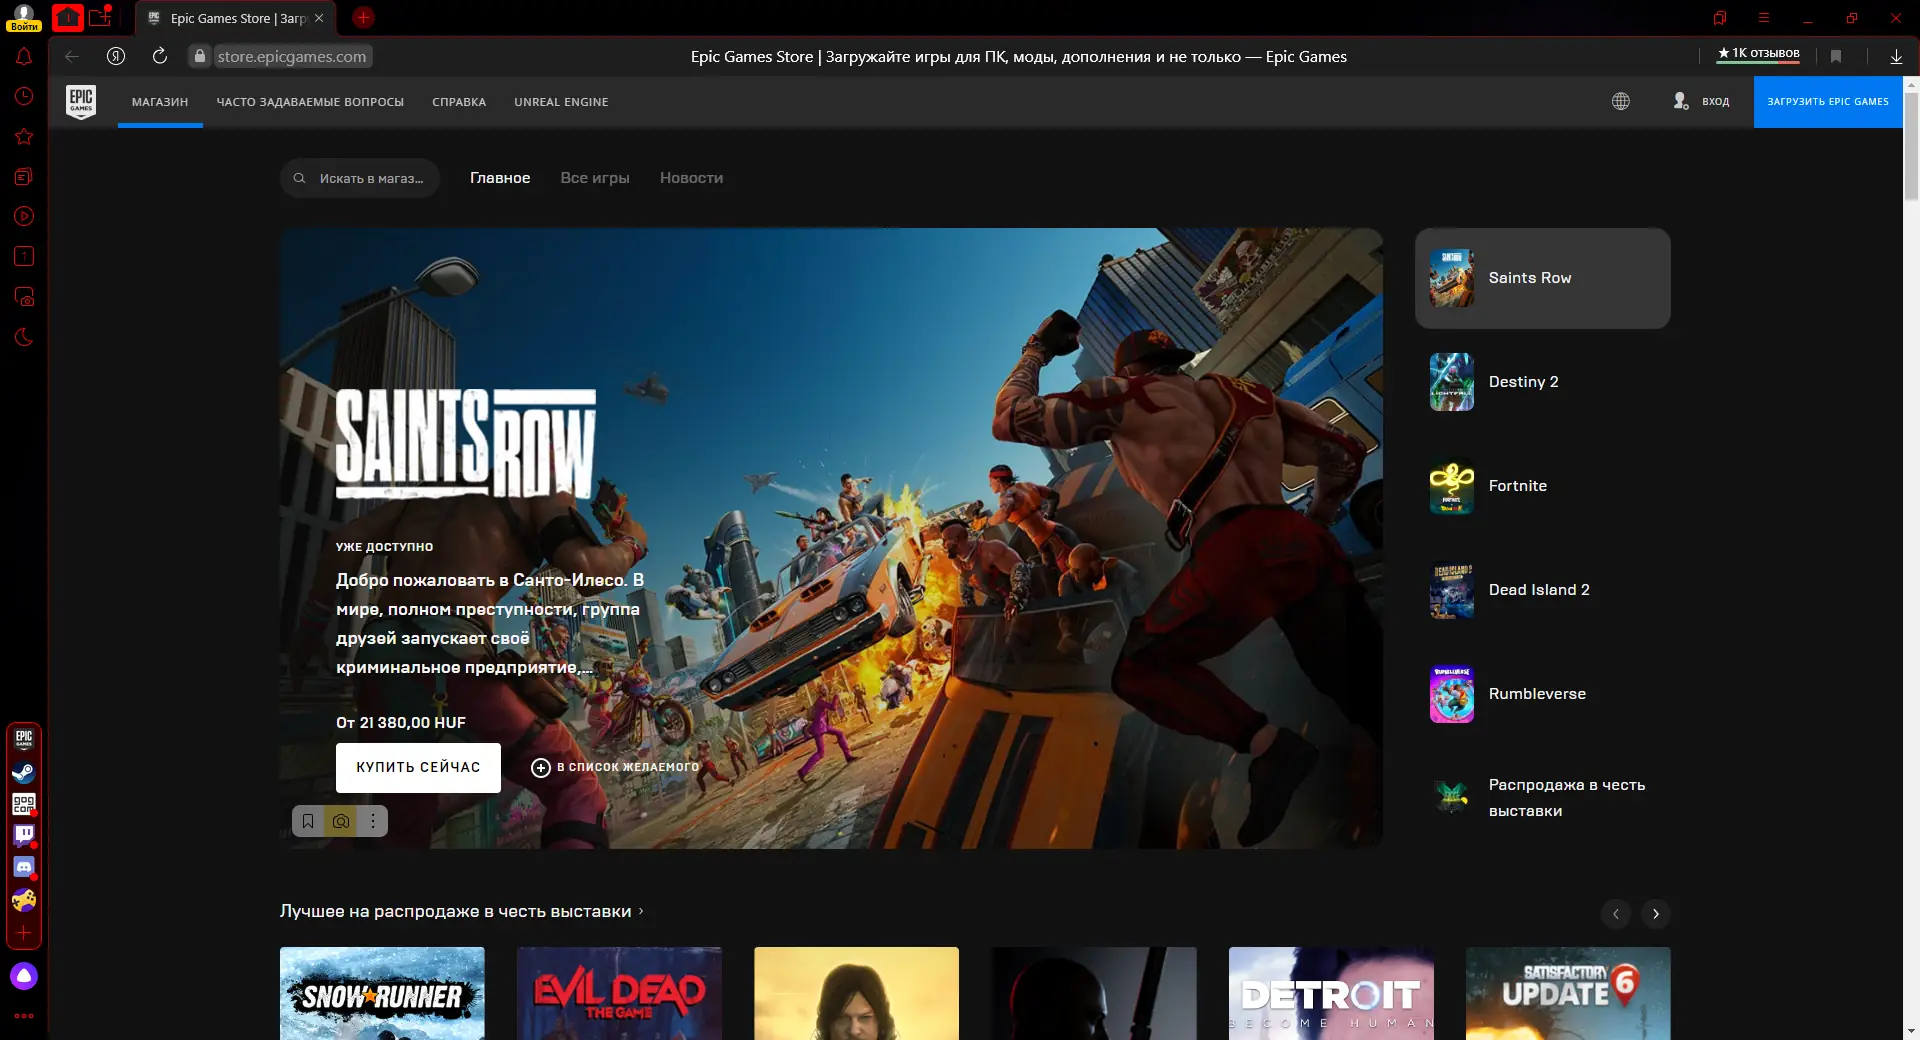This screenshot has height=1040, width=1920.
Task: Click the padlock site security icon
Action: click(x=200, y=56)
